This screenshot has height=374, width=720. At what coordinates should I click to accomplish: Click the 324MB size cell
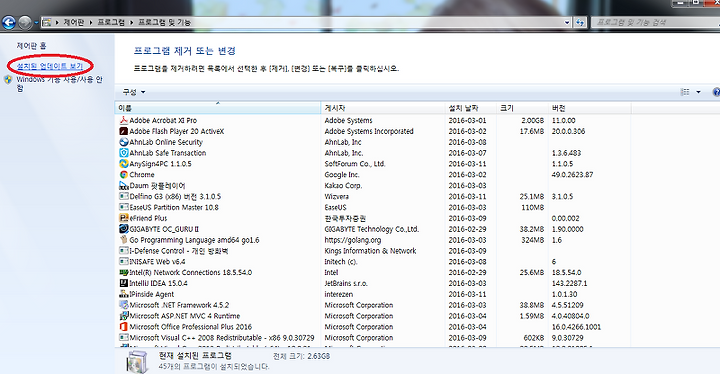[532, 240]
